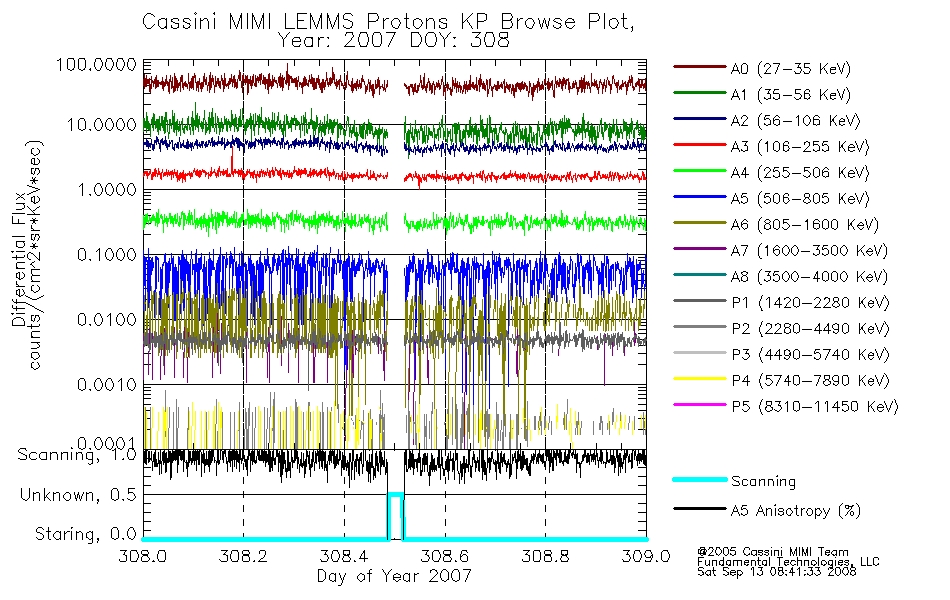Click the black A5 Anisotropy legend line
Viewport: 950px width, 600px height.
(x=700, y=508)
